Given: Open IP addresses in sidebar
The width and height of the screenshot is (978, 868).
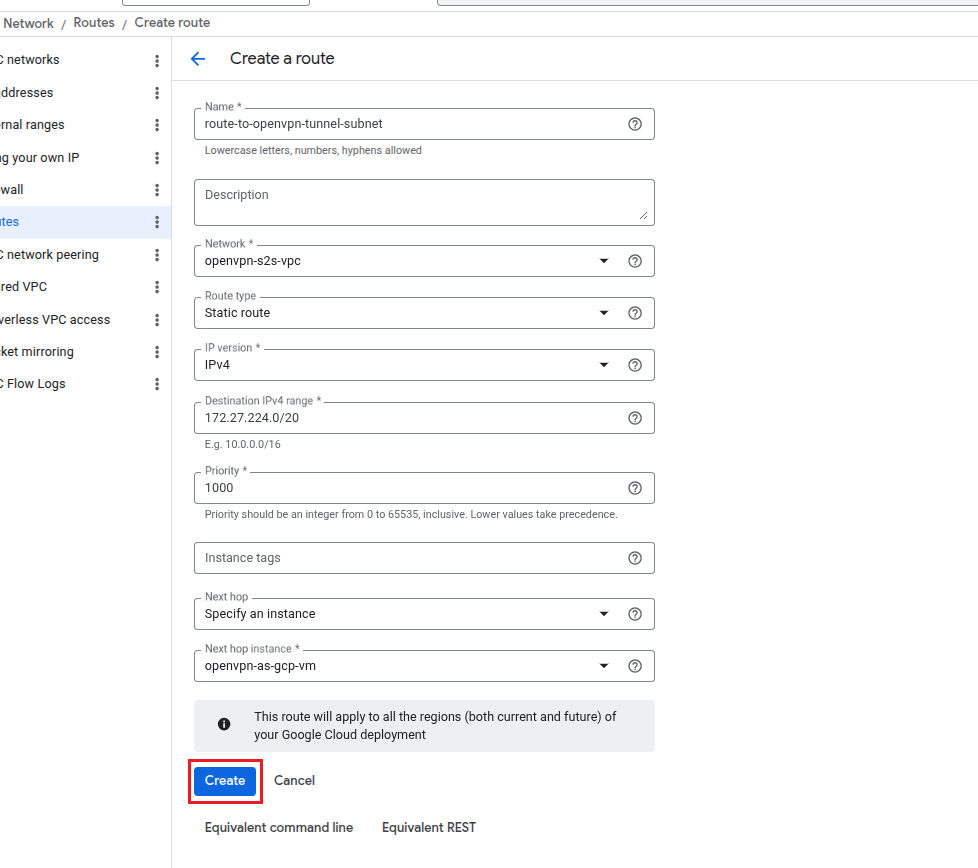Looking at the screenshot, I should [x=26, y=93].
